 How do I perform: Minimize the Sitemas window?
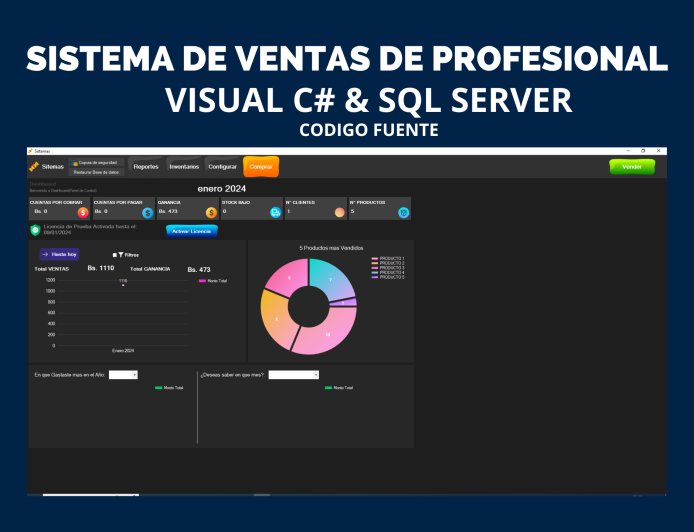pos(628,151)
